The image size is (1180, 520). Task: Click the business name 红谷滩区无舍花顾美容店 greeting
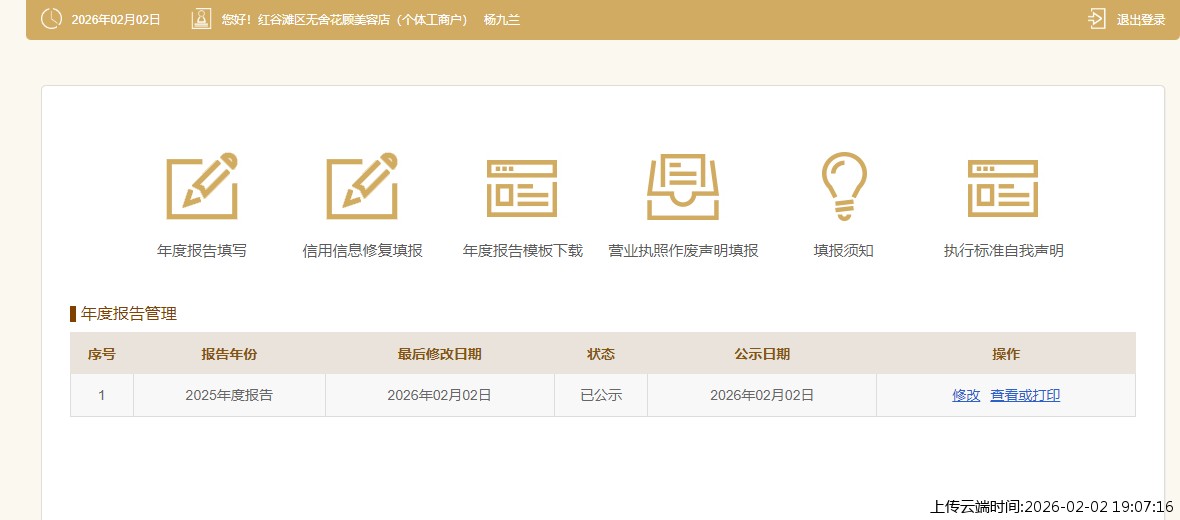tap(347, 20)
